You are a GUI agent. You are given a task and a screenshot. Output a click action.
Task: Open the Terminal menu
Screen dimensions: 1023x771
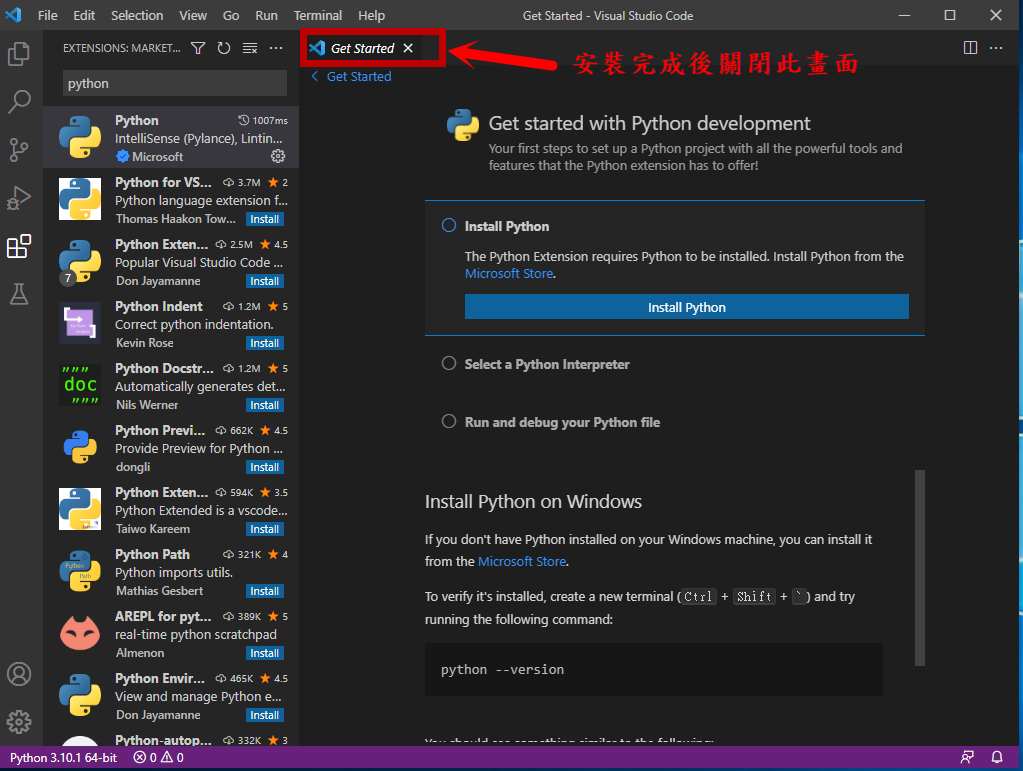click(318, 15)
